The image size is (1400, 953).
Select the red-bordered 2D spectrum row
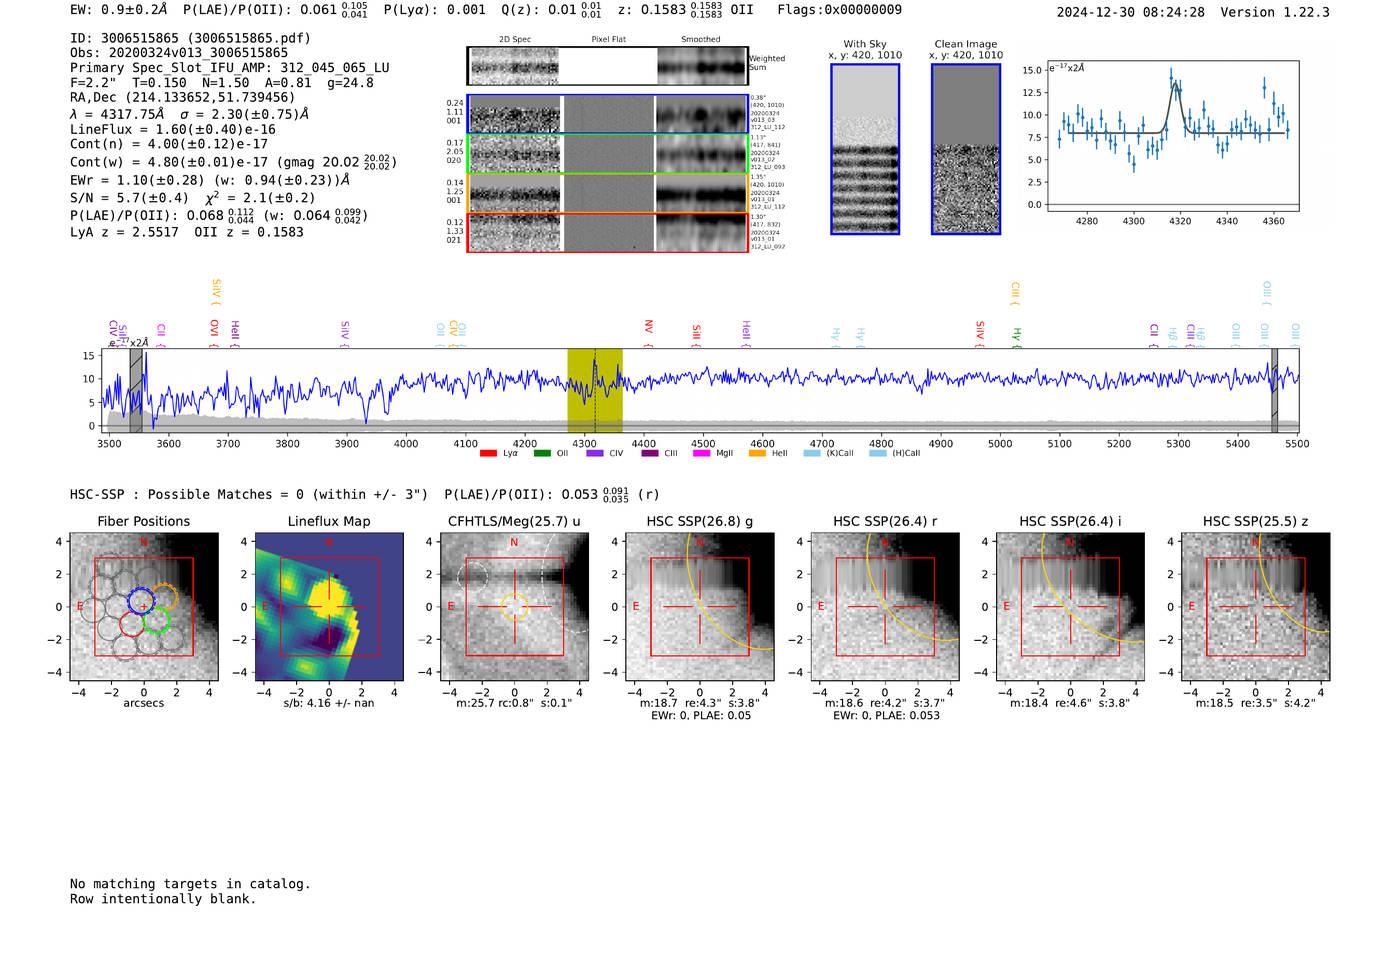tap(607, 232)
